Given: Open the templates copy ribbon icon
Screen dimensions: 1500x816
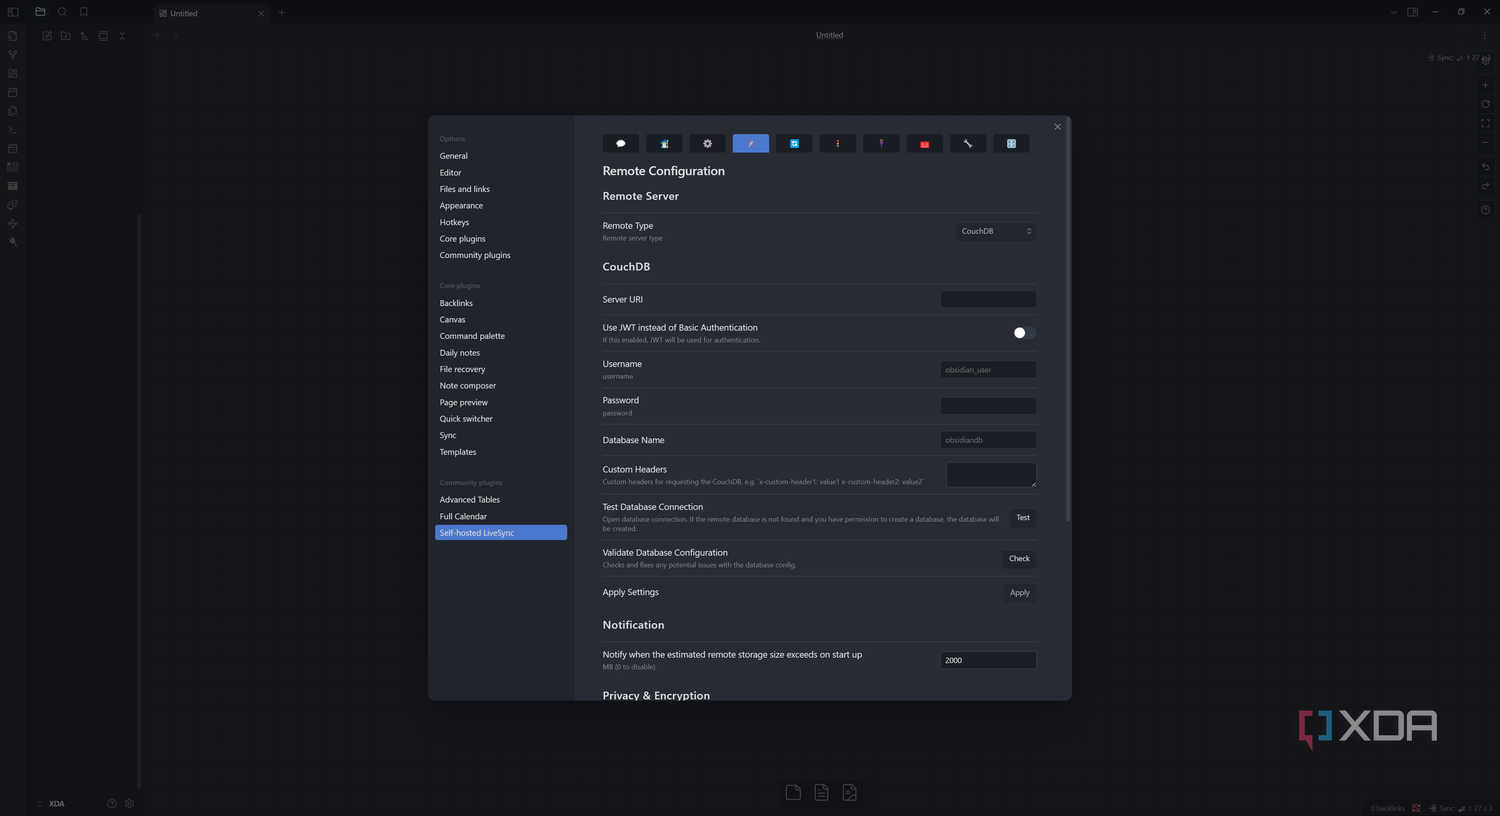Looking at the screenshot, I should 12,111.
